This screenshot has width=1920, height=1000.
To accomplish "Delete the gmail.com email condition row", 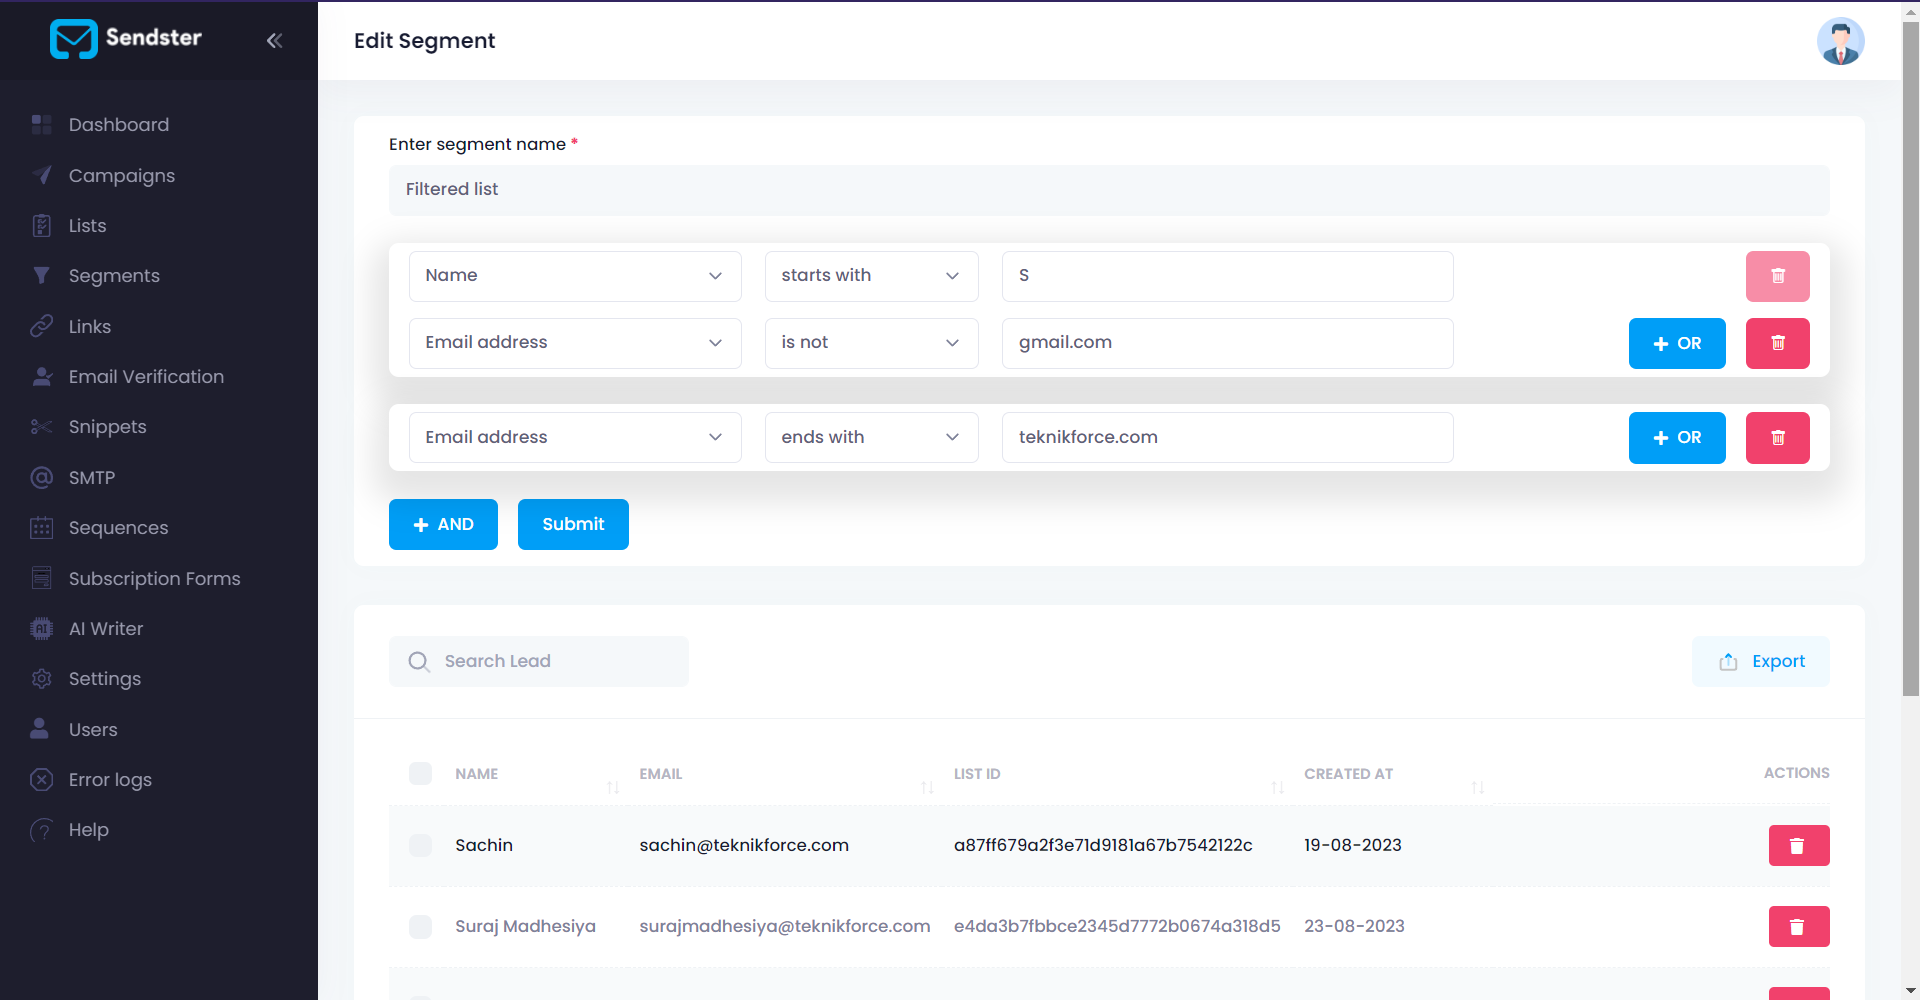I will (1777, 343).
